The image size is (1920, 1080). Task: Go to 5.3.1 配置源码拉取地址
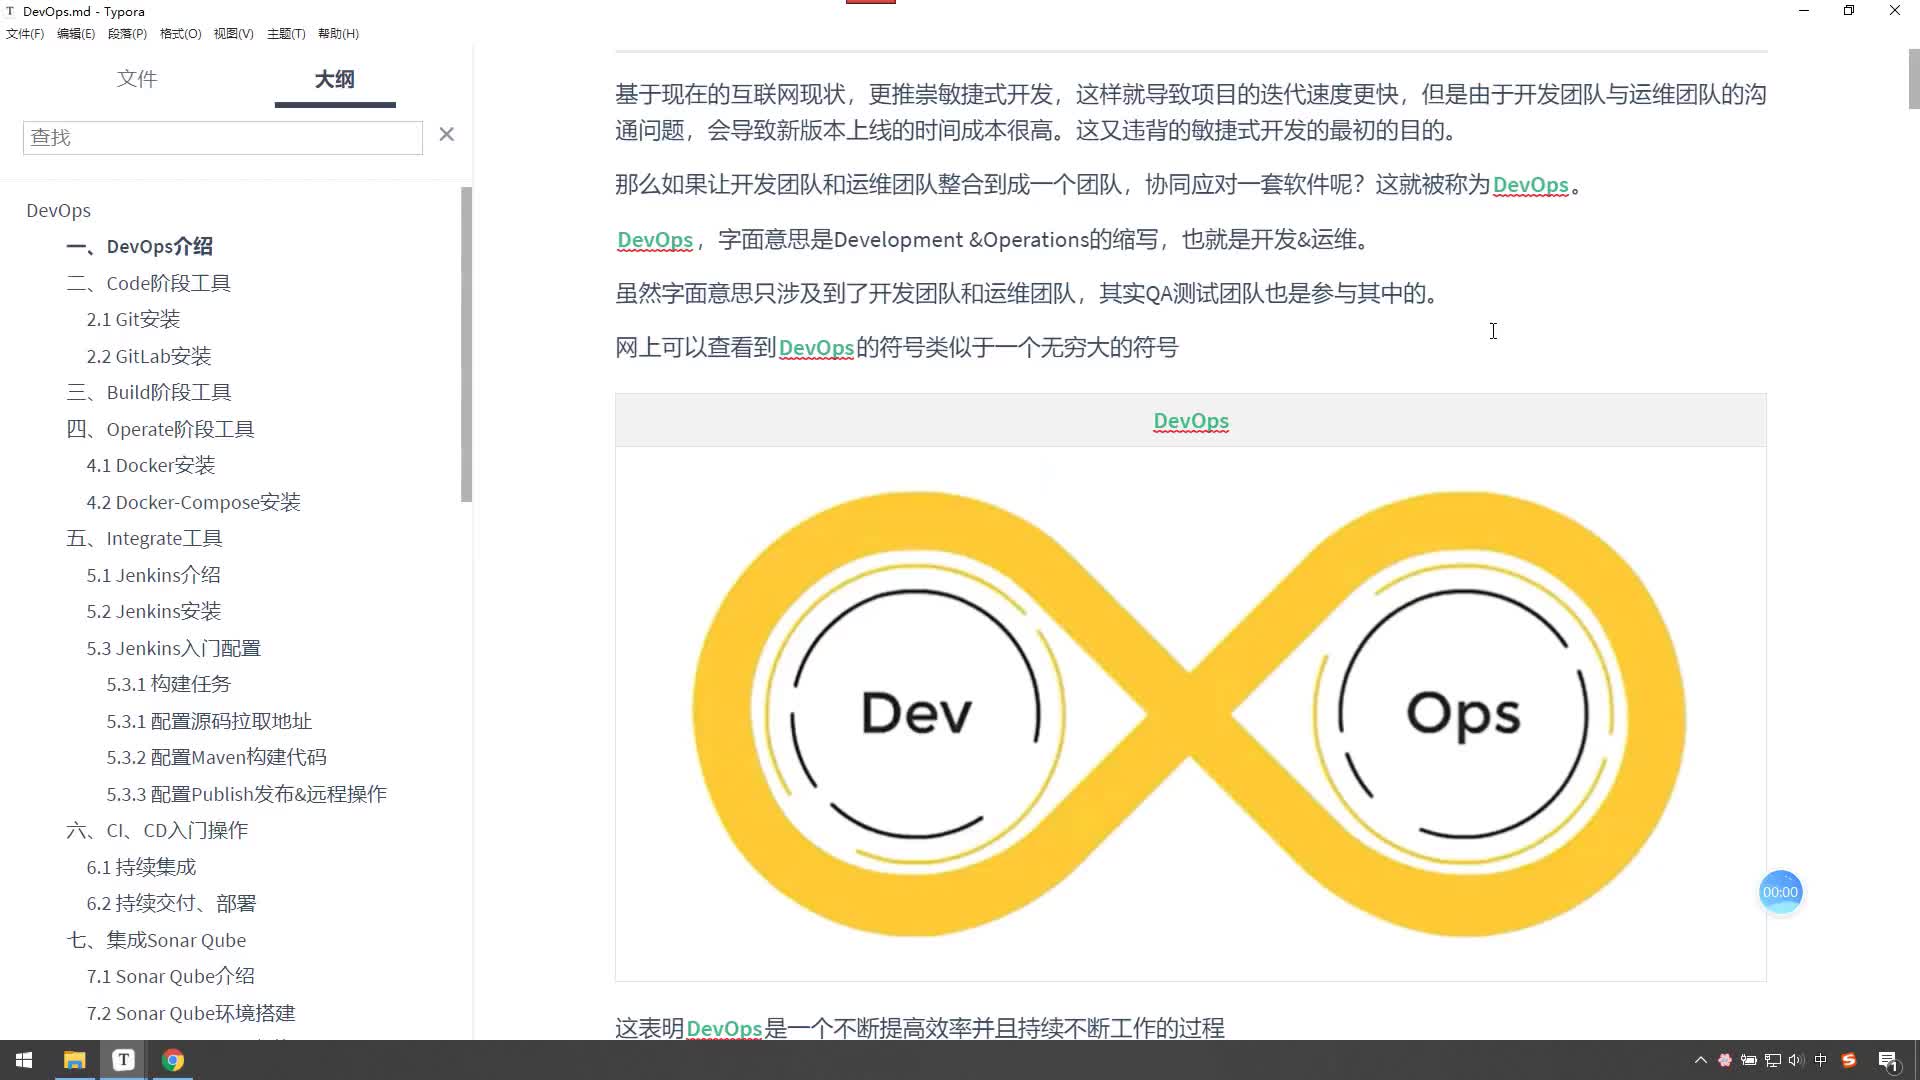pyautogui.click(x=209, y=721)
